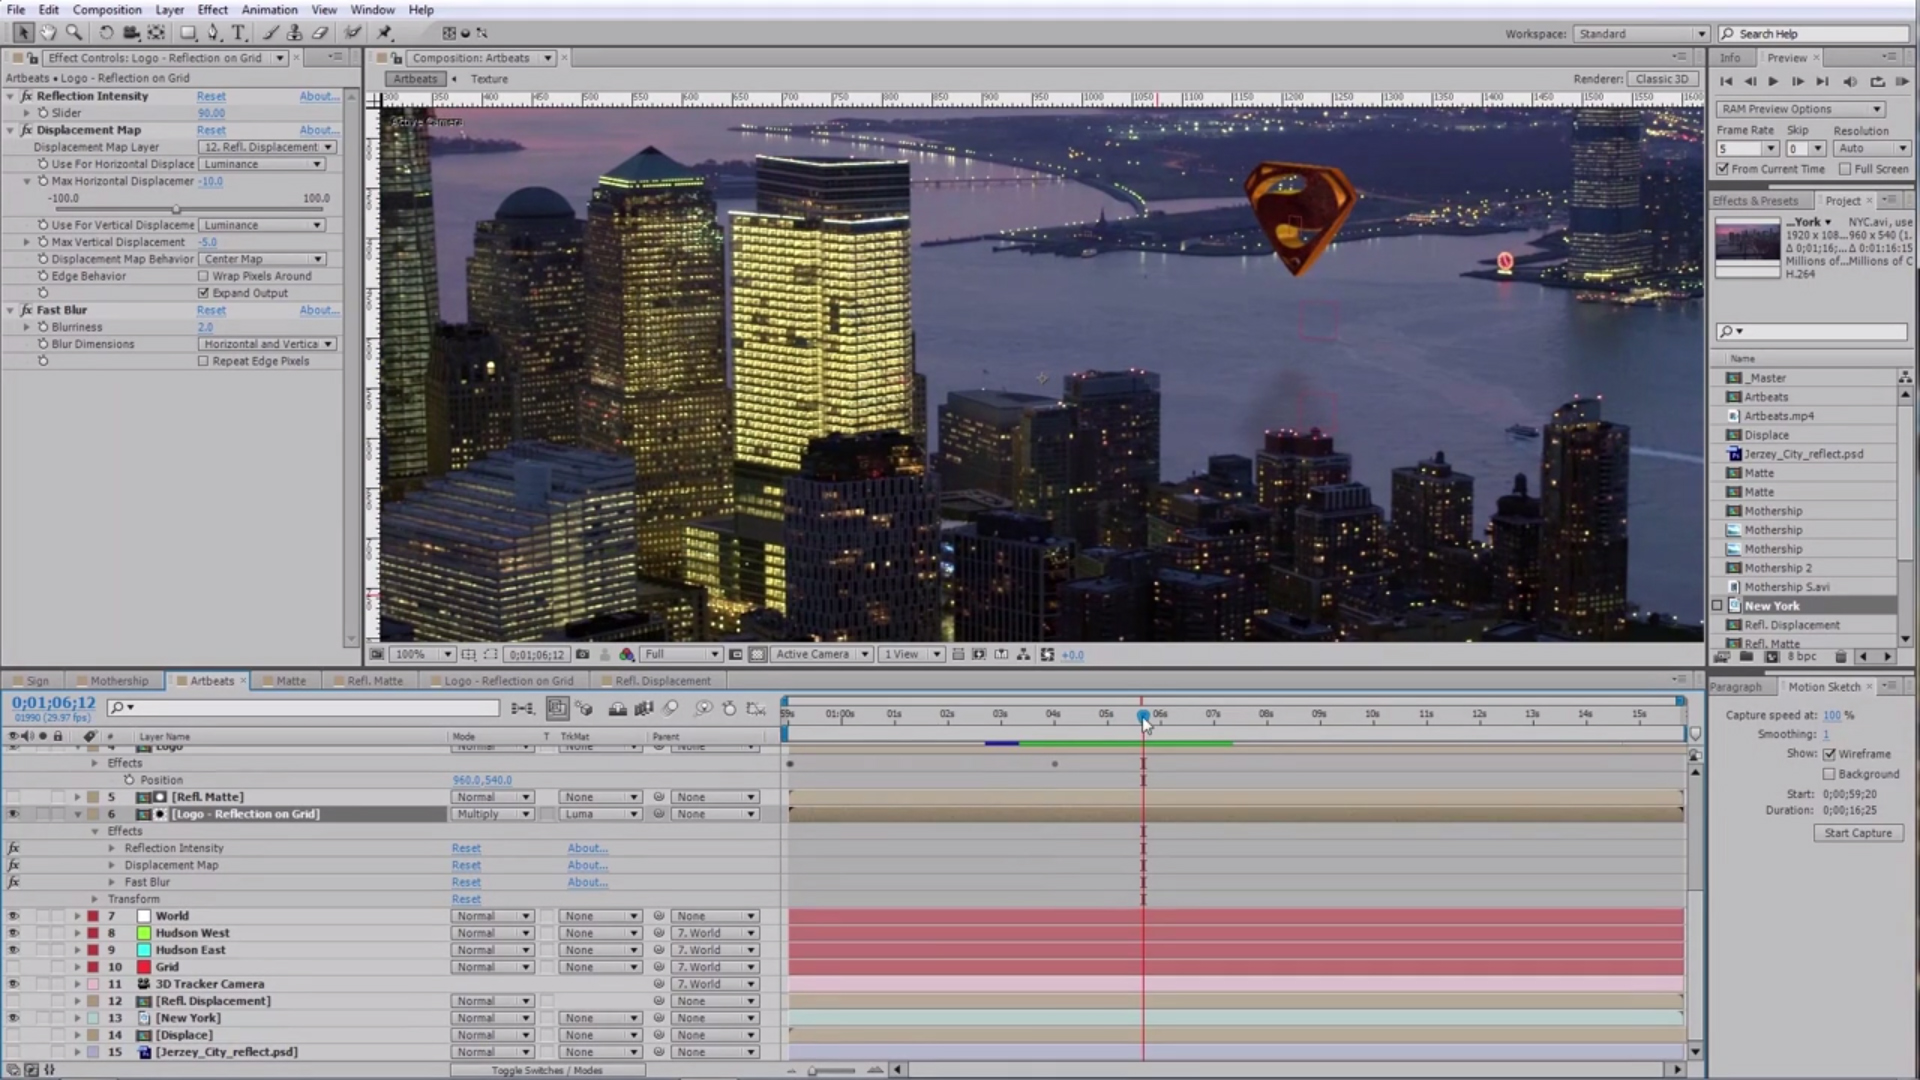Select the Eraser tool
Viewport: 1920px width, 1080px height.
(x=320, y=33)
